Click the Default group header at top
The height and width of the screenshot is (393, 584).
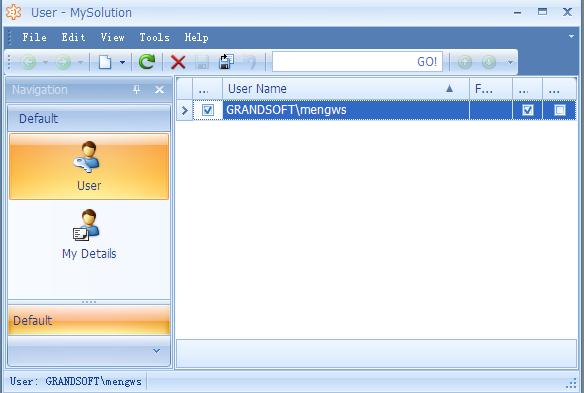point(89,118)
